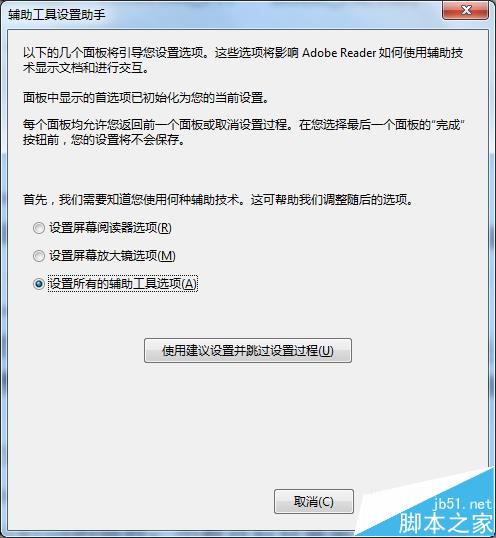Click the 按钮前，您的设置将不会保存 line
Image resolution: width=496 pixels, height=538 pixels.
pos(104,140)
